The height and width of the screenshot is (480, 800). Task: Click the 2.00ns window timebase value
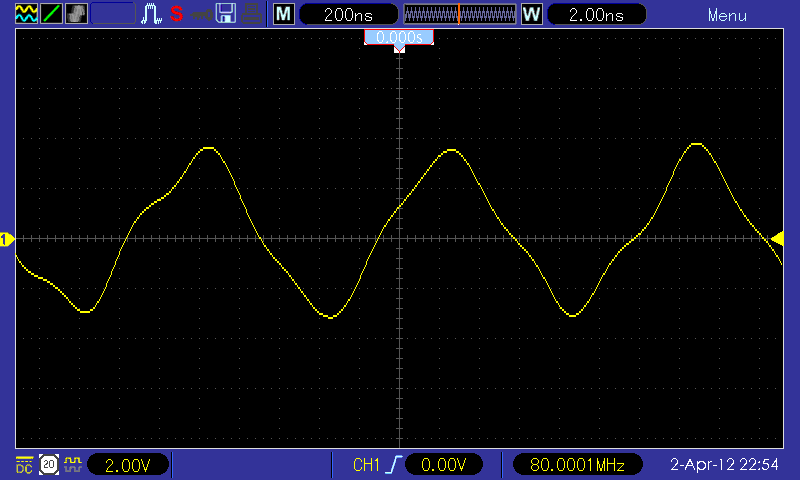(596, 14)
